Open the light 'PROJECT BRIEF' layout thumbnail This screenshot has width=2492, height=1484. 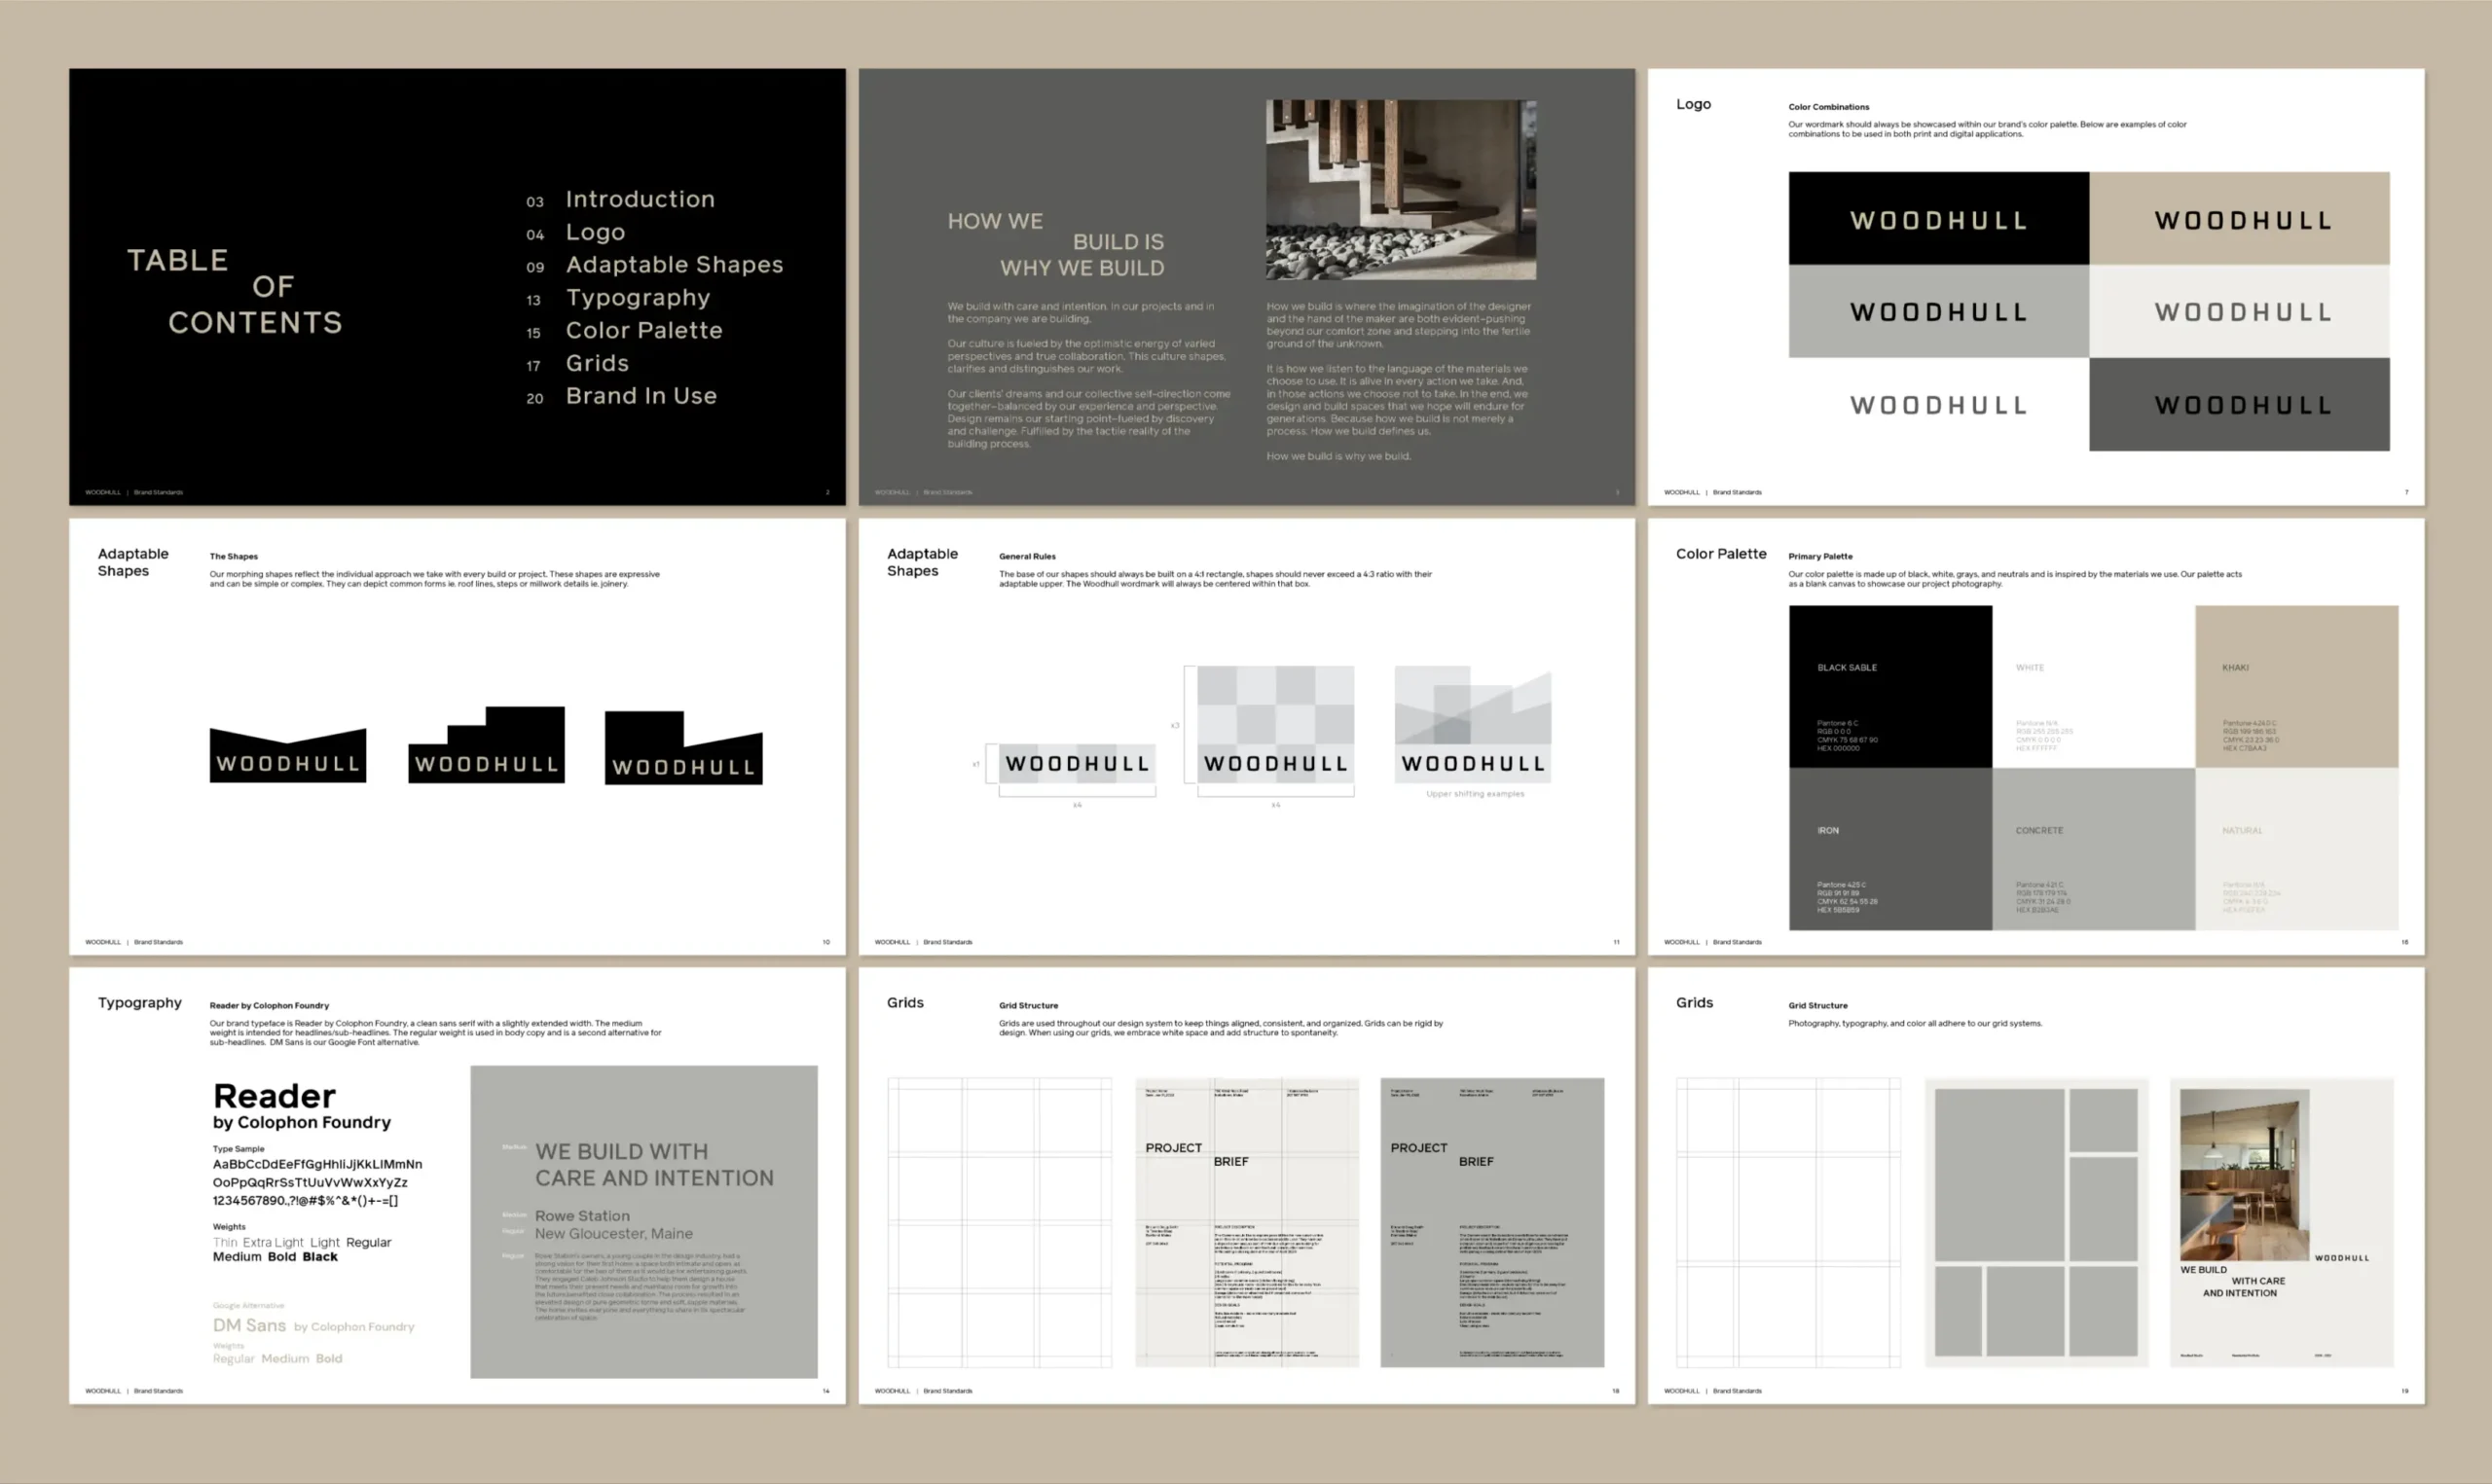coord(1246,1222)
